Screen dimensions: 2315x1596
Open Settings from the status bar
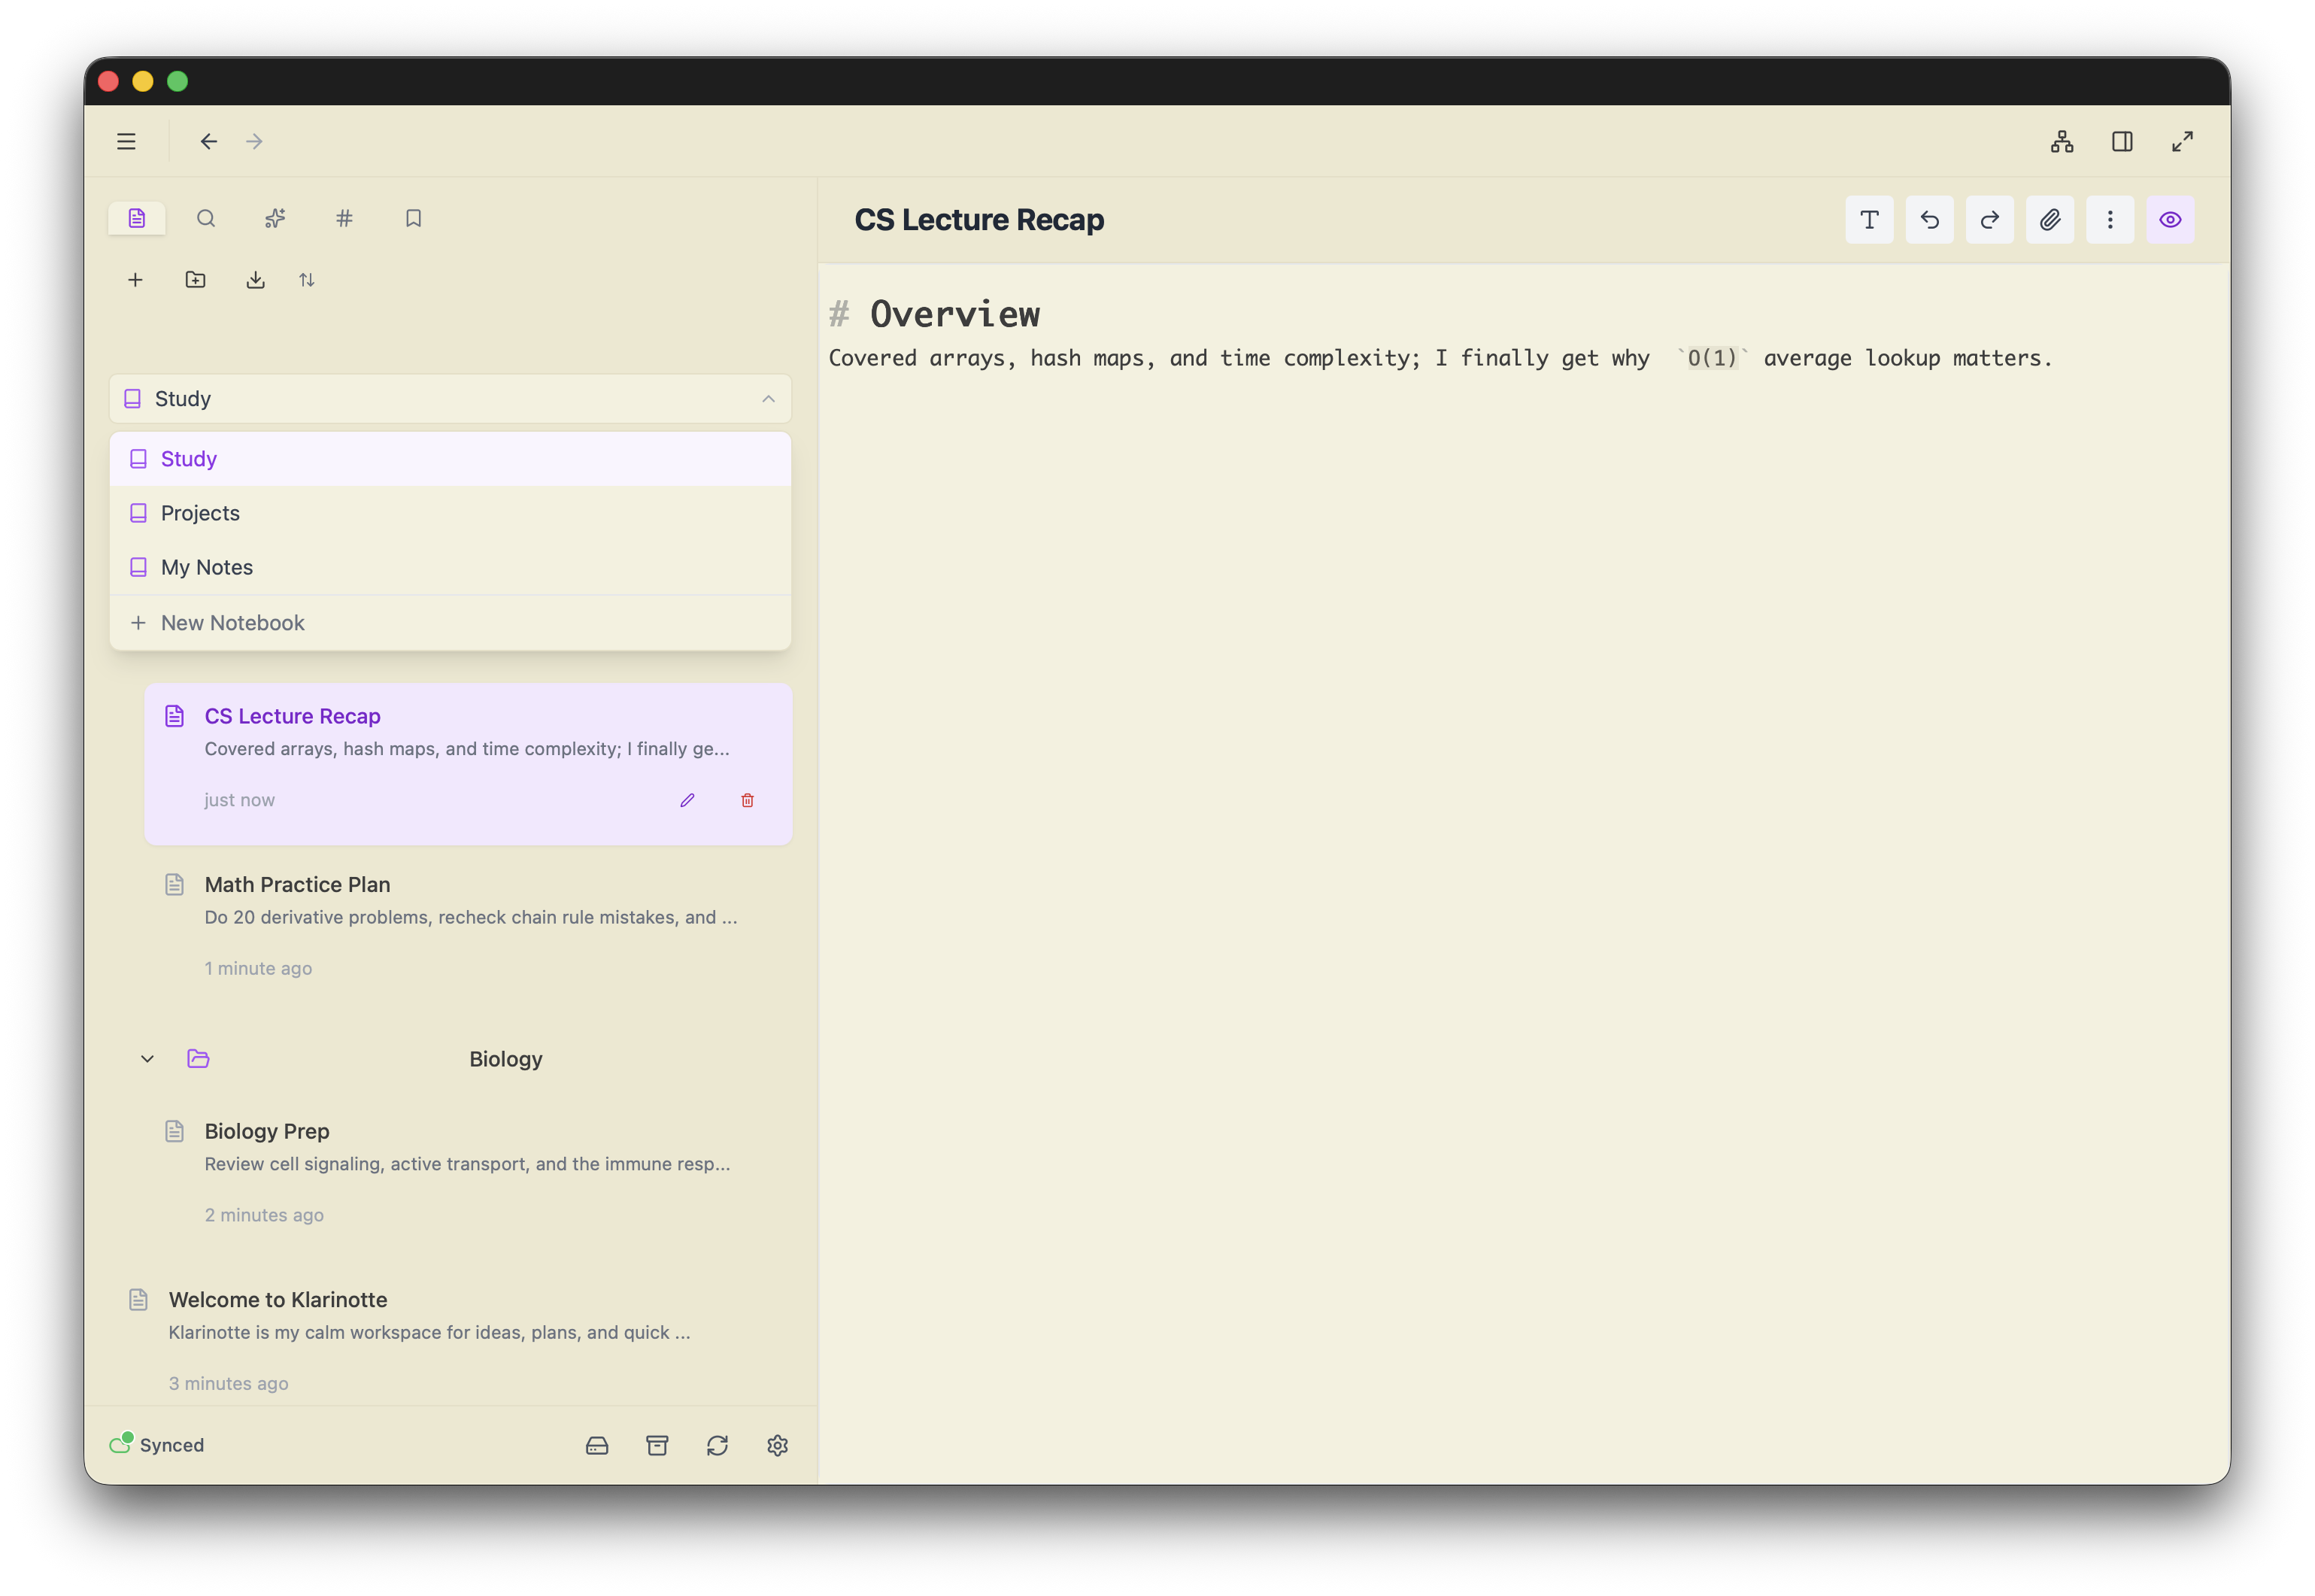(x=777, y=1445)
